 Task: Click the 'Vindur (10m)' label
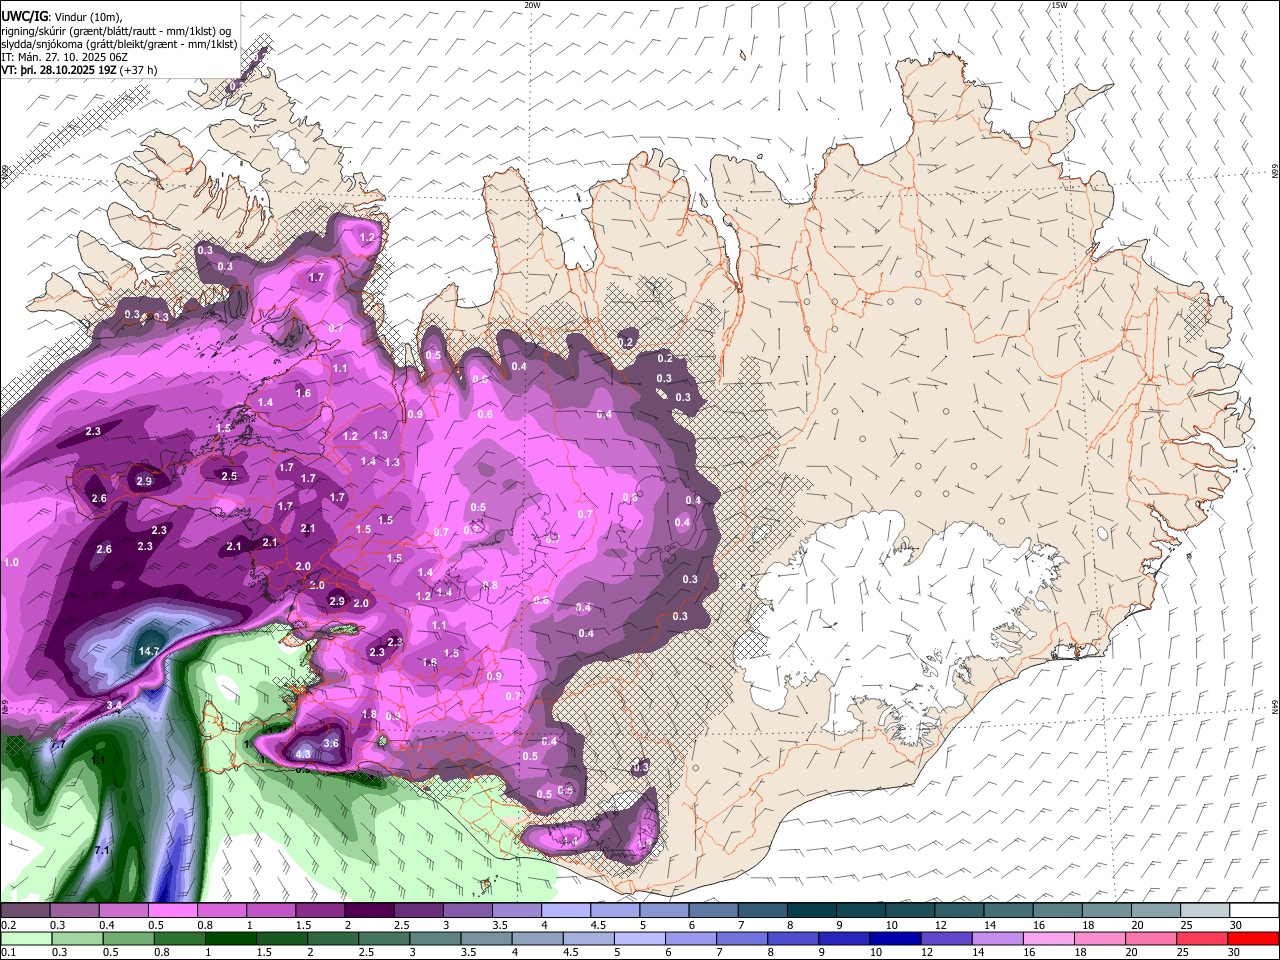(87, 17)
